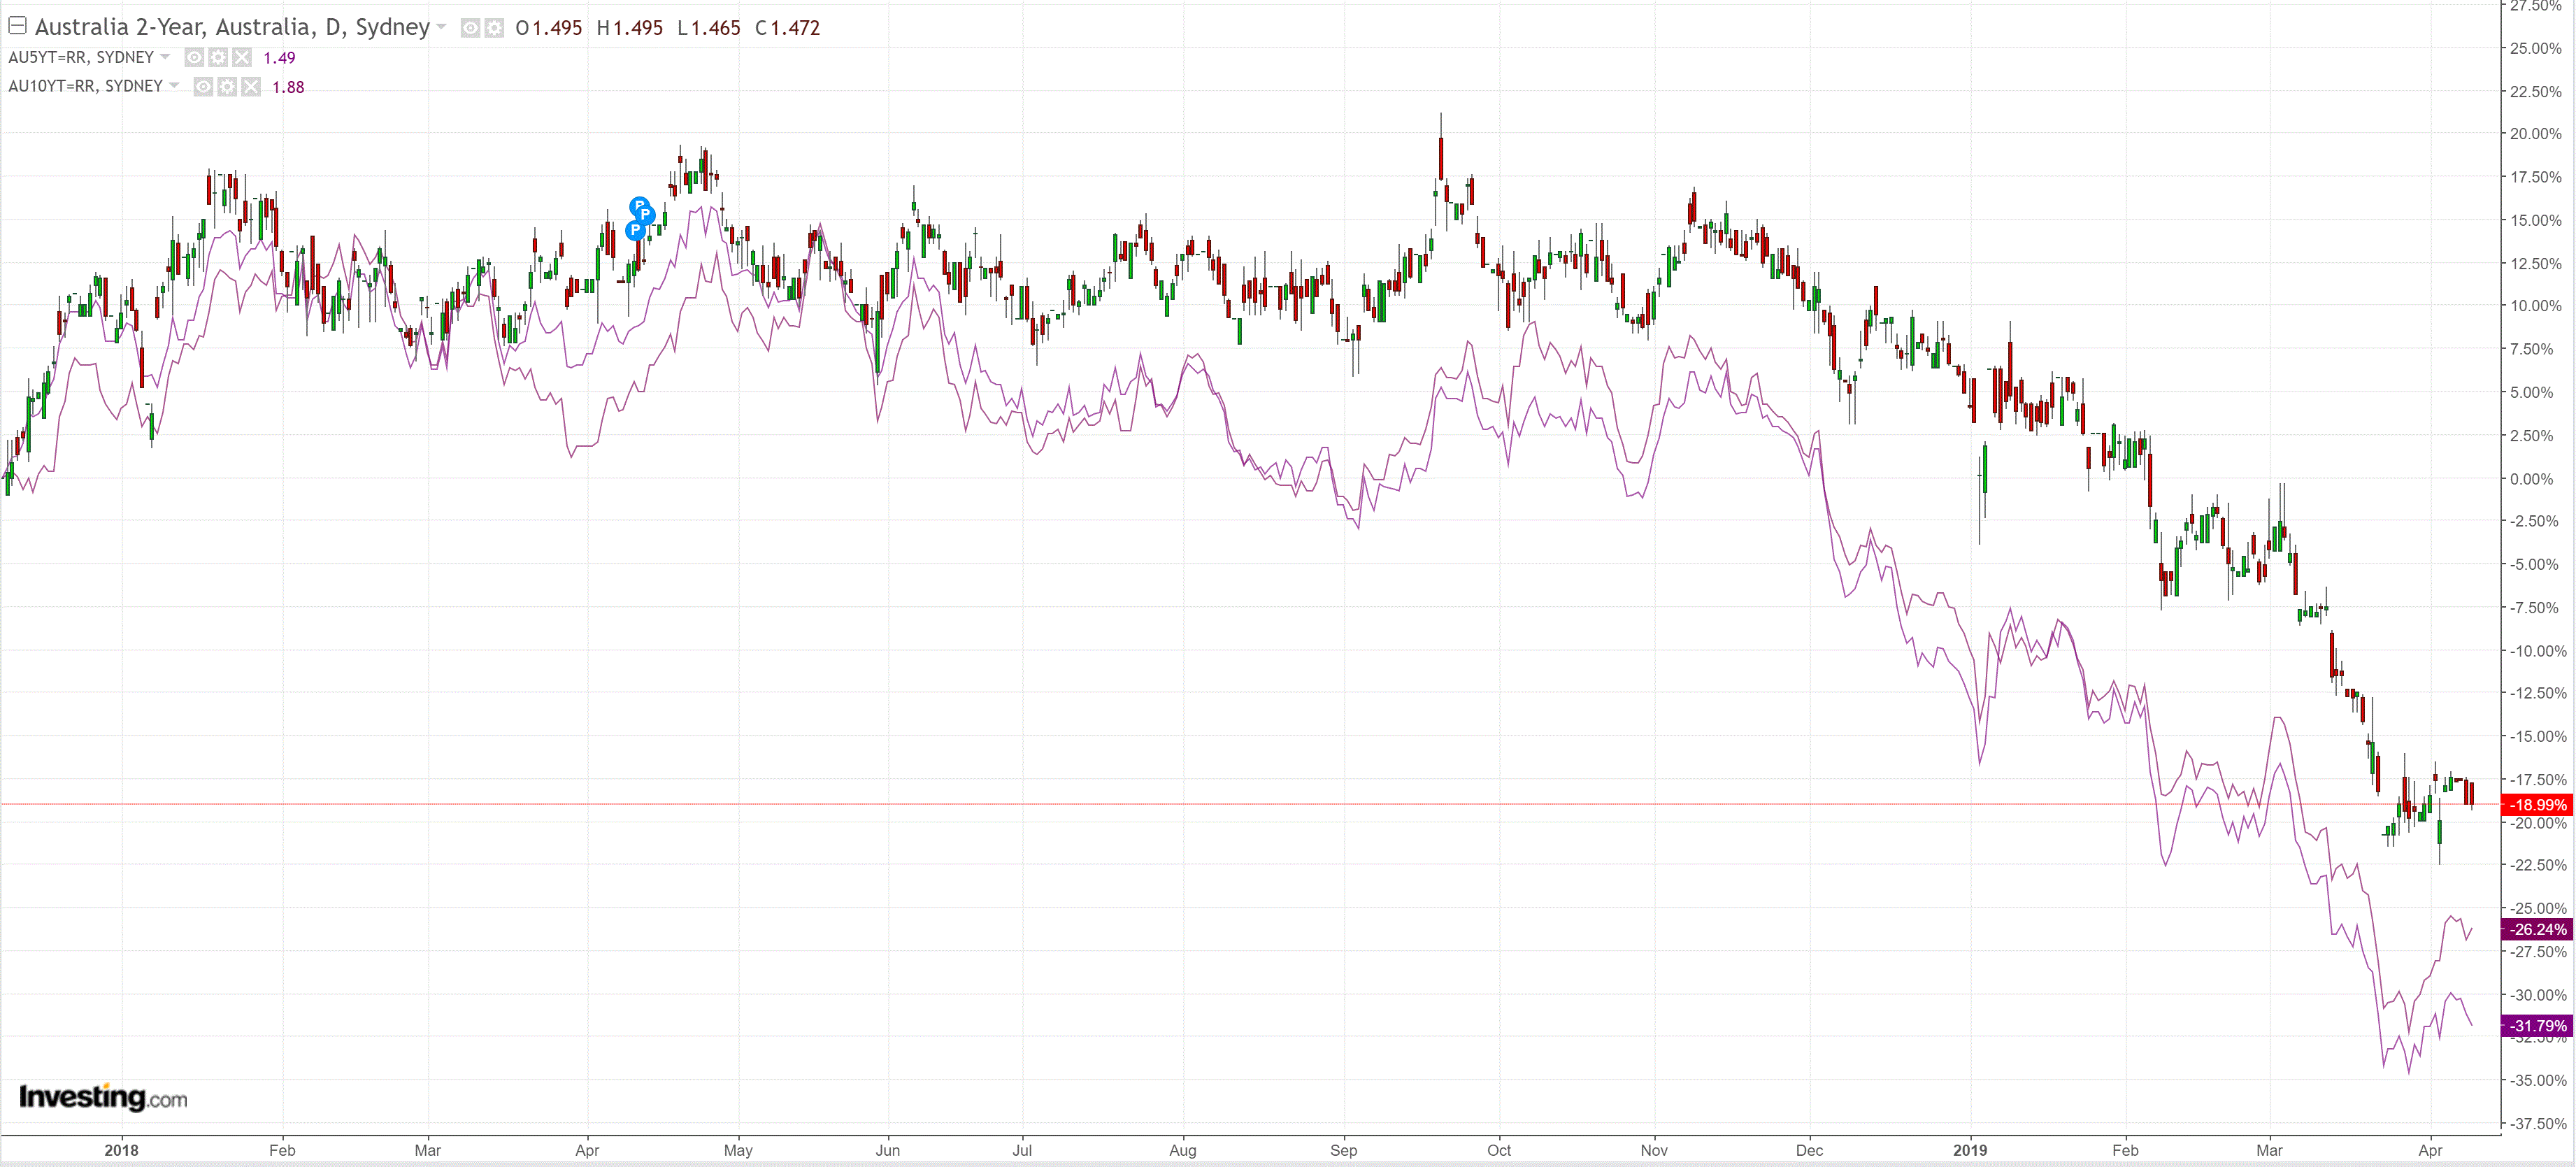Remove AU5YT=RR comparison with X icon
Screen dimensions: 2576x1167
(x=242, y=58)
